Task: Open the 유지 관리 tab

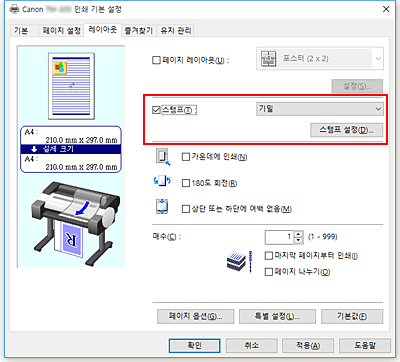Action: [176, 31]
